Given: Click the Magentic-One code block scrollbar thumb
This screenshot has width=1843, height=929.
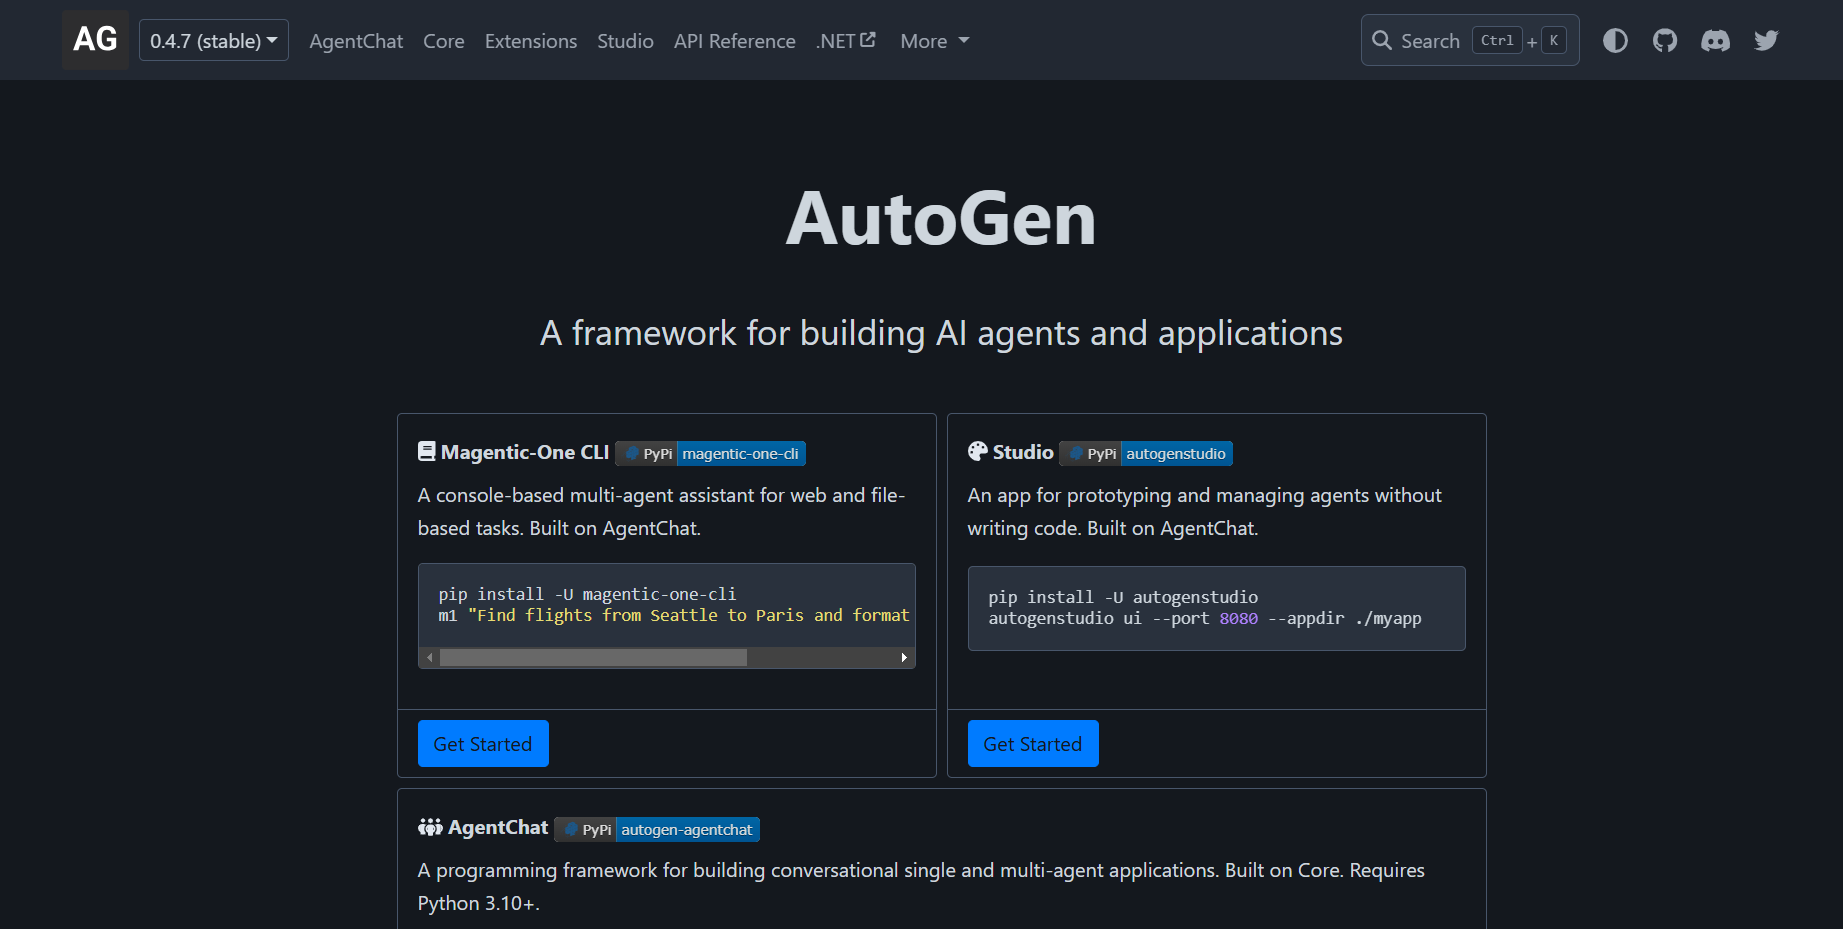Looking at the screenshot, I should click(593, 657).
